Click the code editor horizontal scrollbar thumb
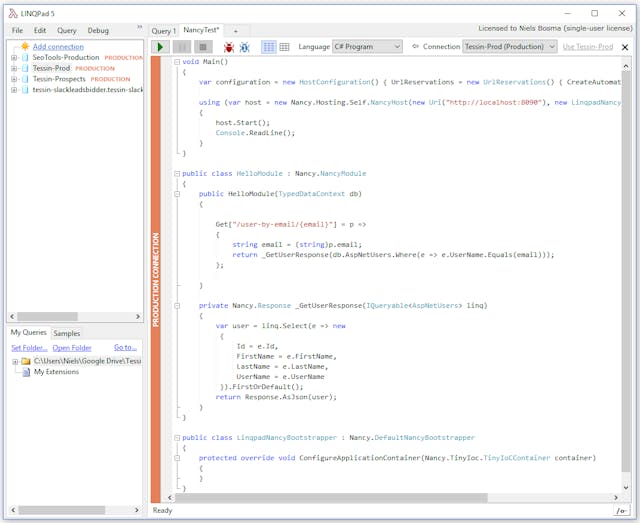Image resolution: width=640 pixels, height=523 pixels. (331, 498)
